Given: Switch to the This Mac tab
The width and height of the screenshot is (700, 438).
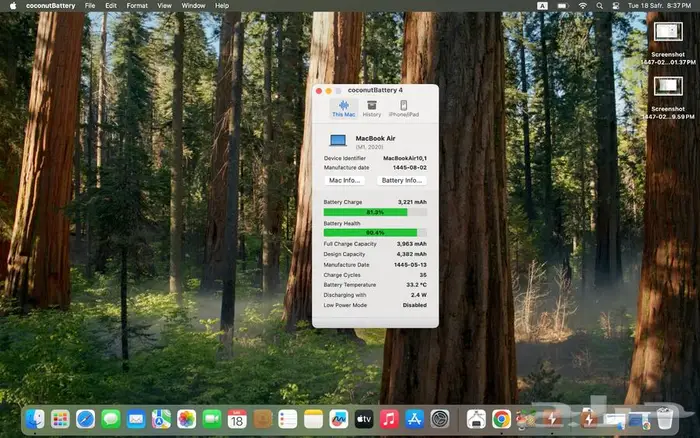Looking at the screenshot, I should pyautogui.click(x=344, y=108).
